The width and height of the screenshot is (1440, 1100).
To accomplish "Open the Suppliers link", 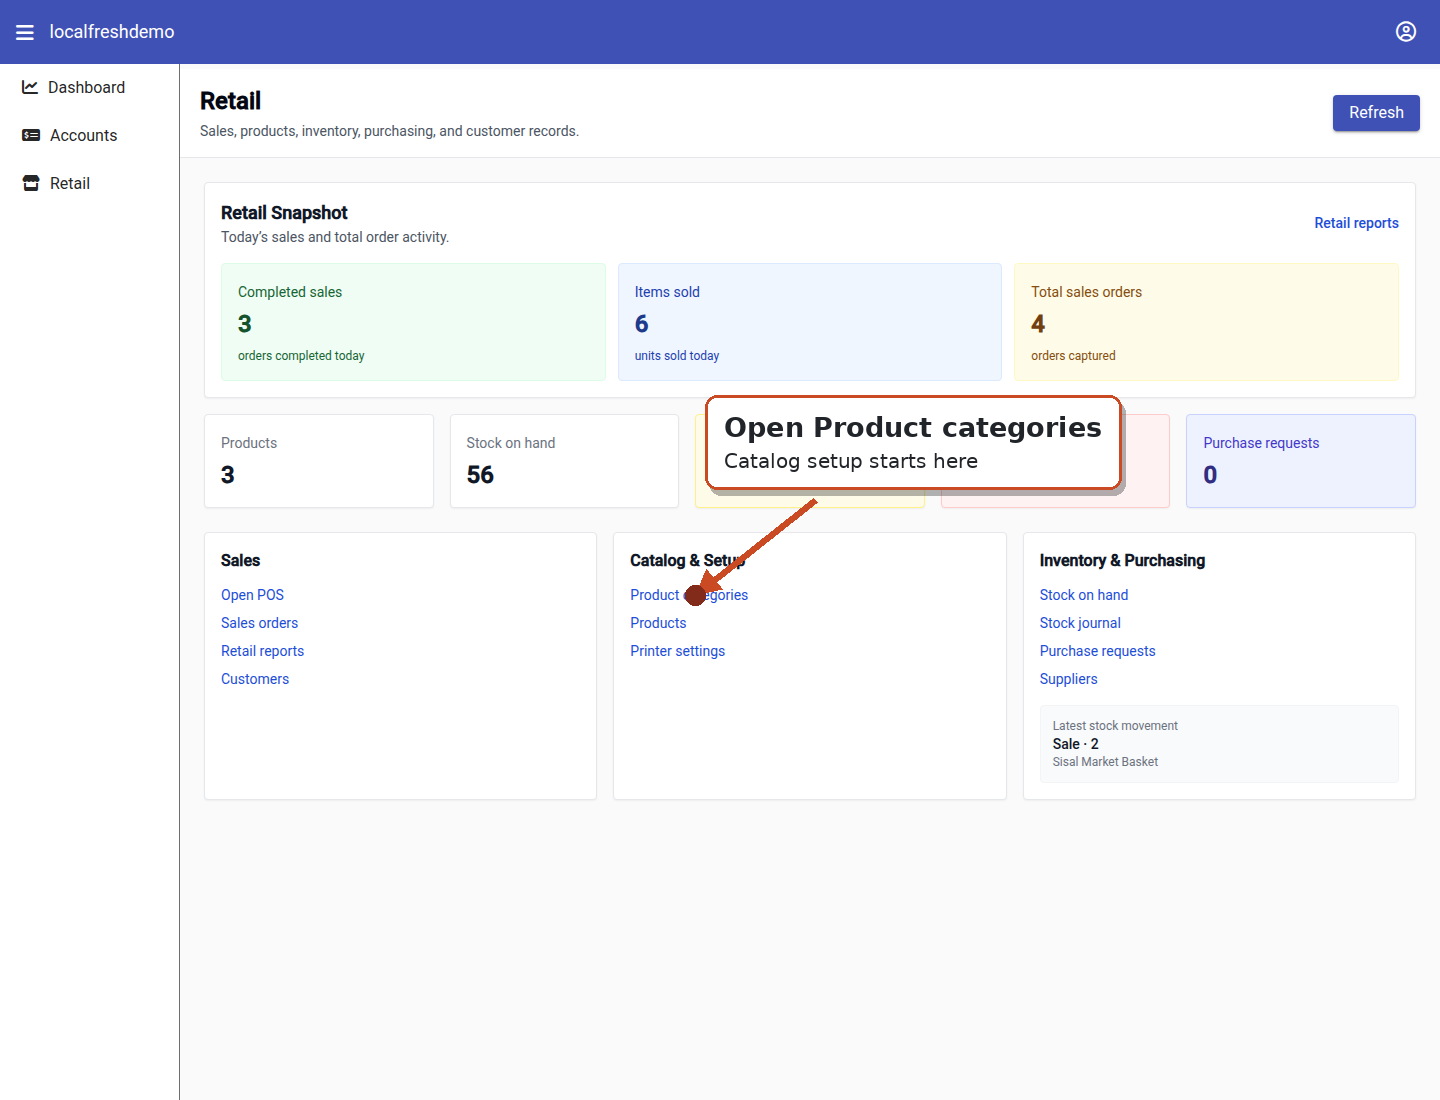I will click(x=1068, y=679).
